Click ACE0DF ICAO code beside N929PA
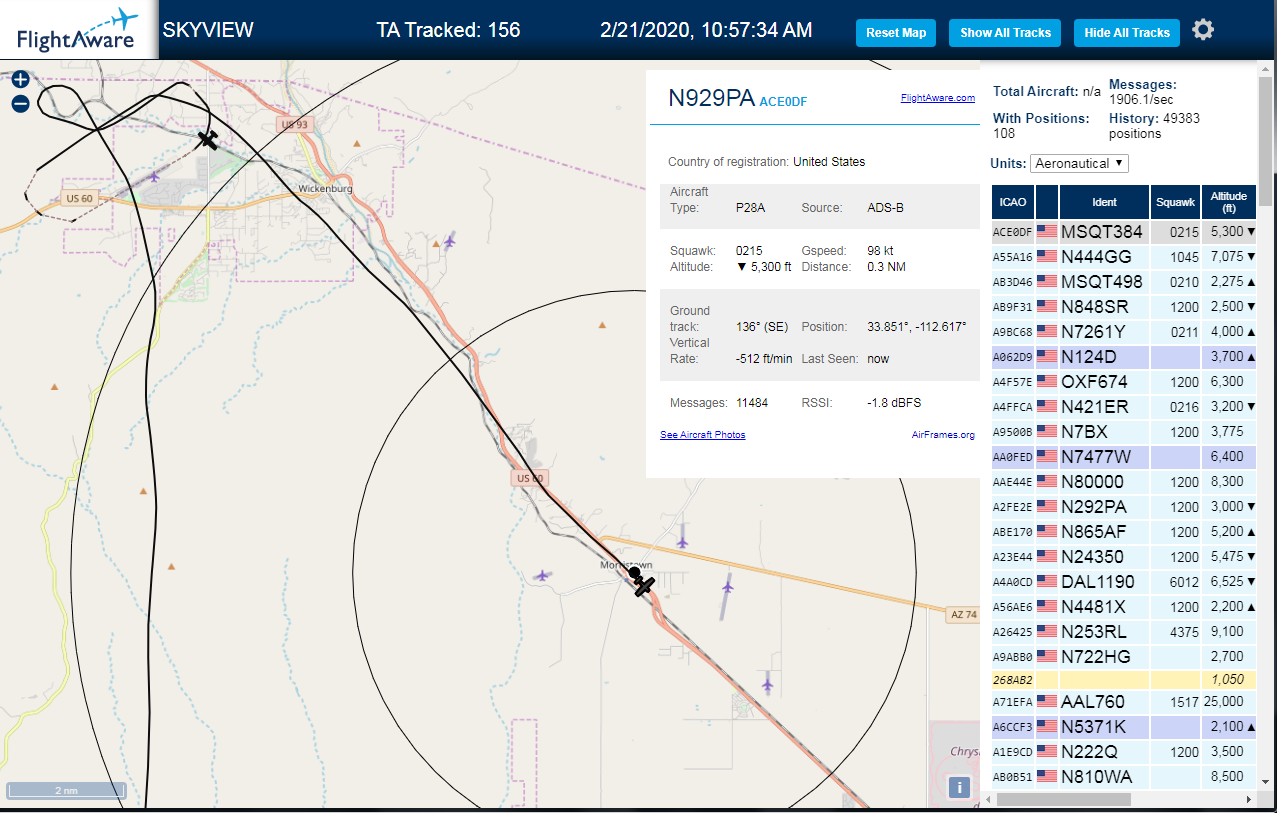This screenshot has width=1277, height=813. pos(783,101)
